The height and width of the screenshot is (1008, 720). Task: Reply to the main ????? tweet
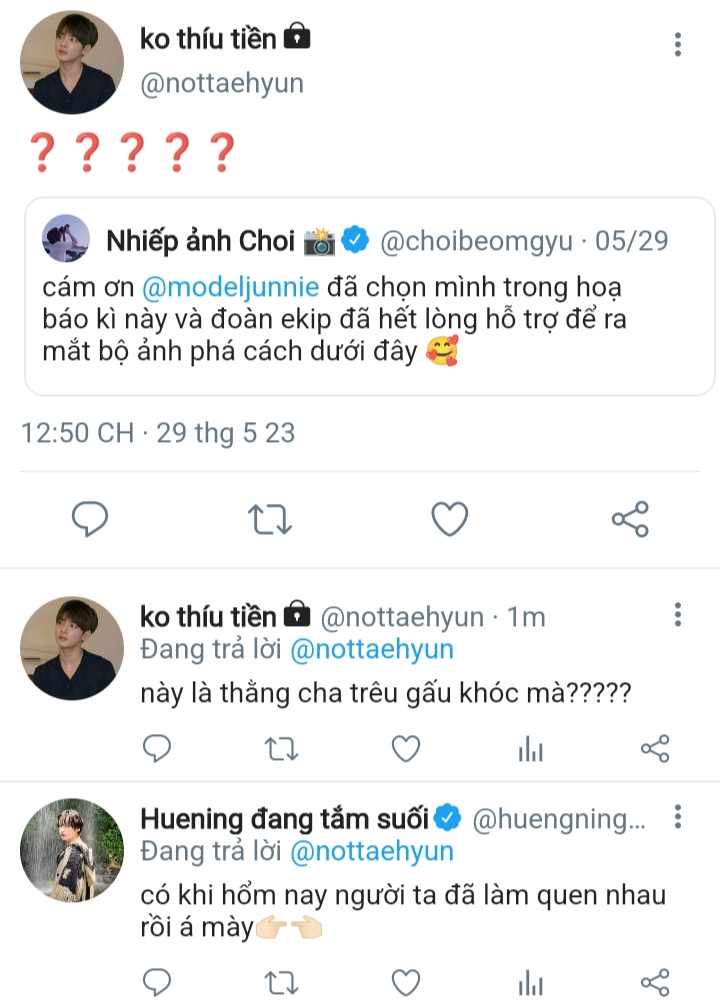[x=90, y=519]
